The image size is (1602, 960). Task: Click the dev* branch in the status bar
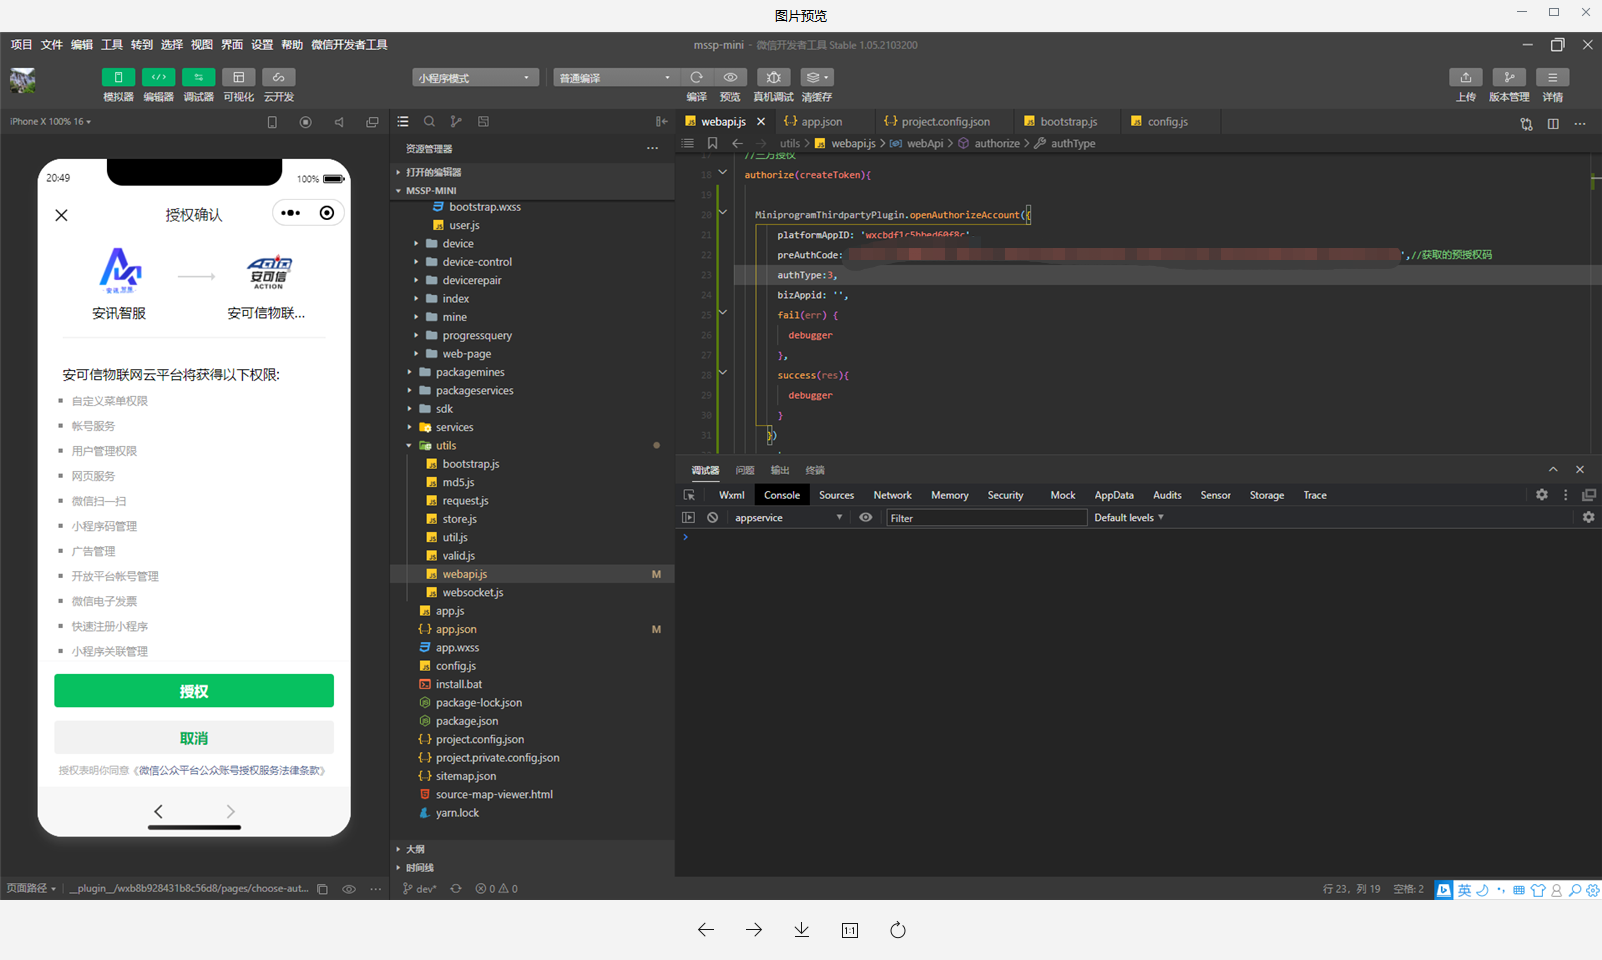(420, 888)
